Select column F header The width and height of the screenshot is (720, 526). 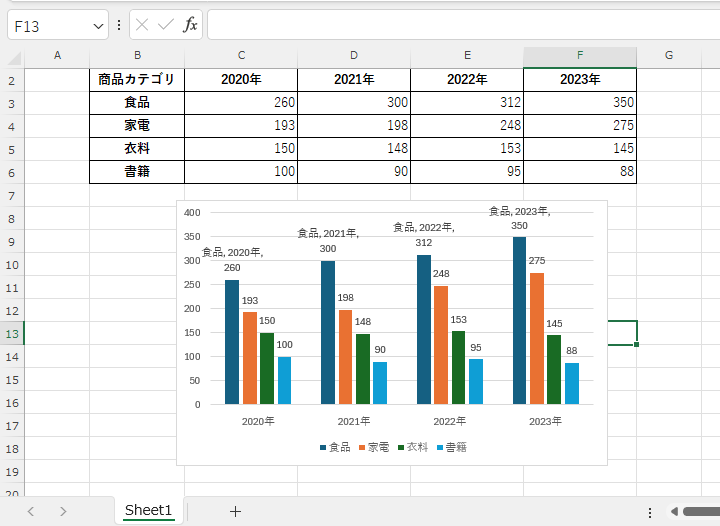tap(580, 56)
